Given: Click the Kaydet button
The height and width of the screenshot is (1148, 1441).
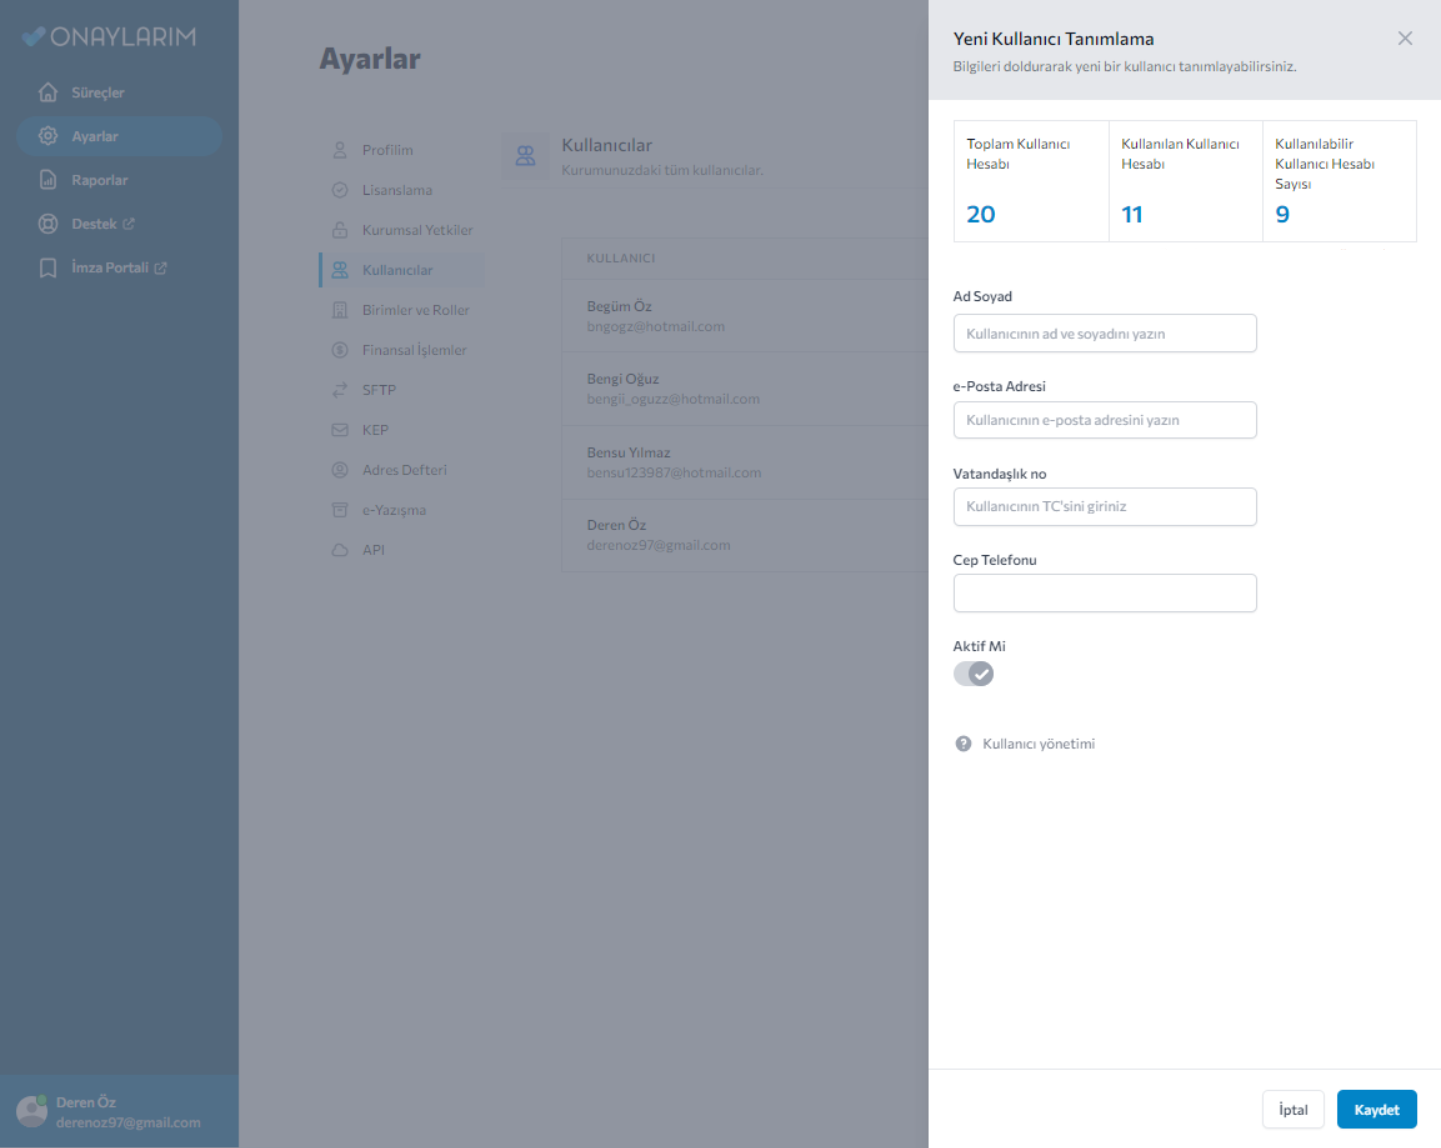Looking at the screenshot, I should [1376, 1109].
